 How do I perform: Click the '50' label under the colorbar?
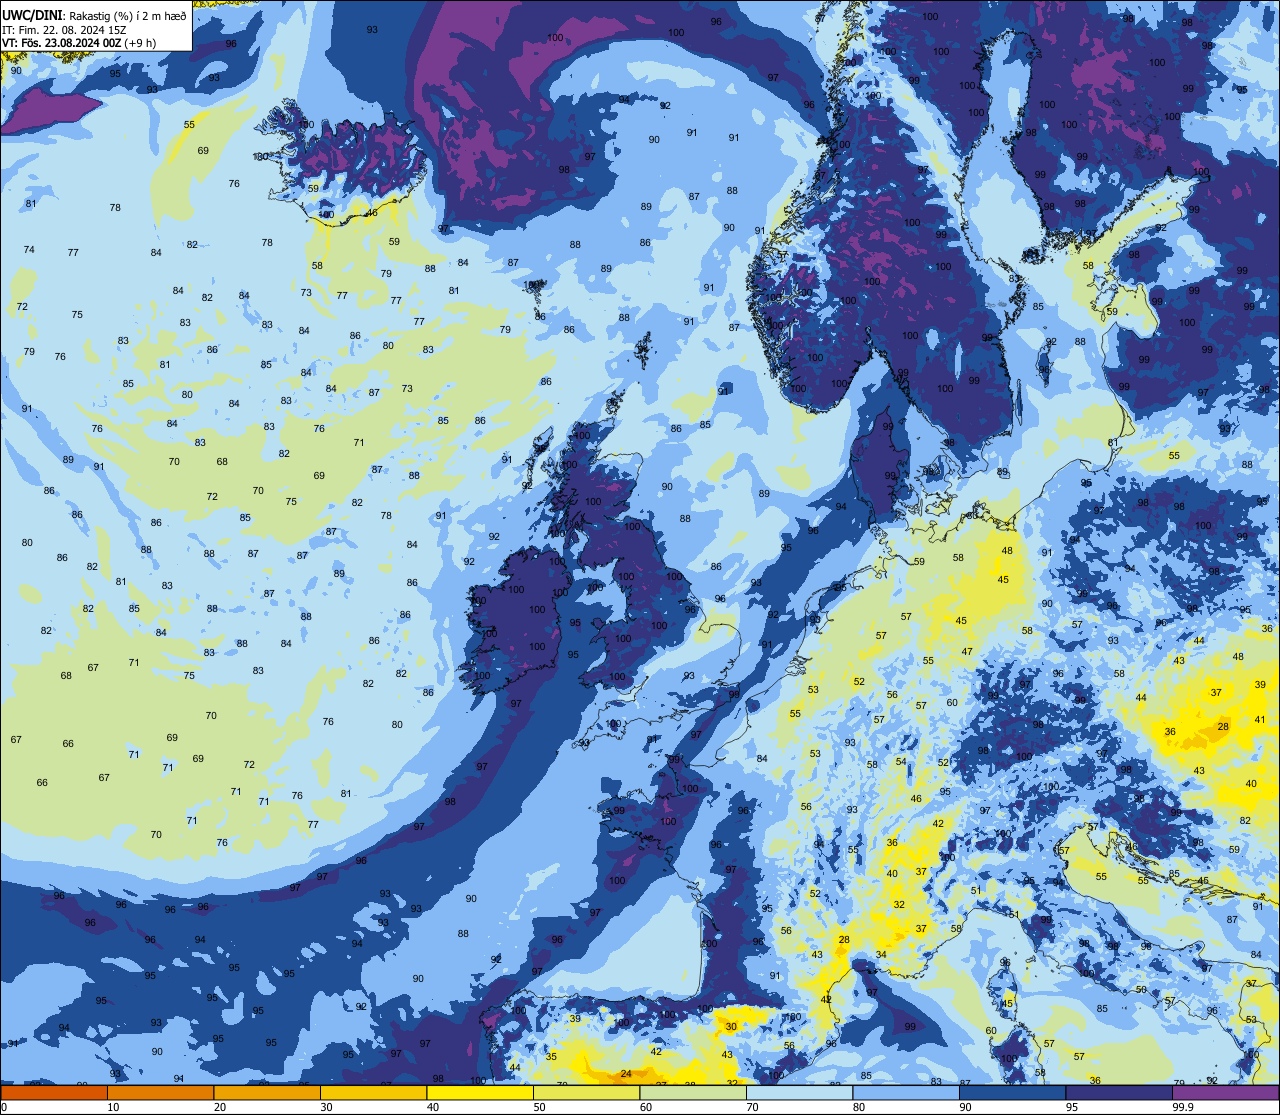pos(540,1107)
